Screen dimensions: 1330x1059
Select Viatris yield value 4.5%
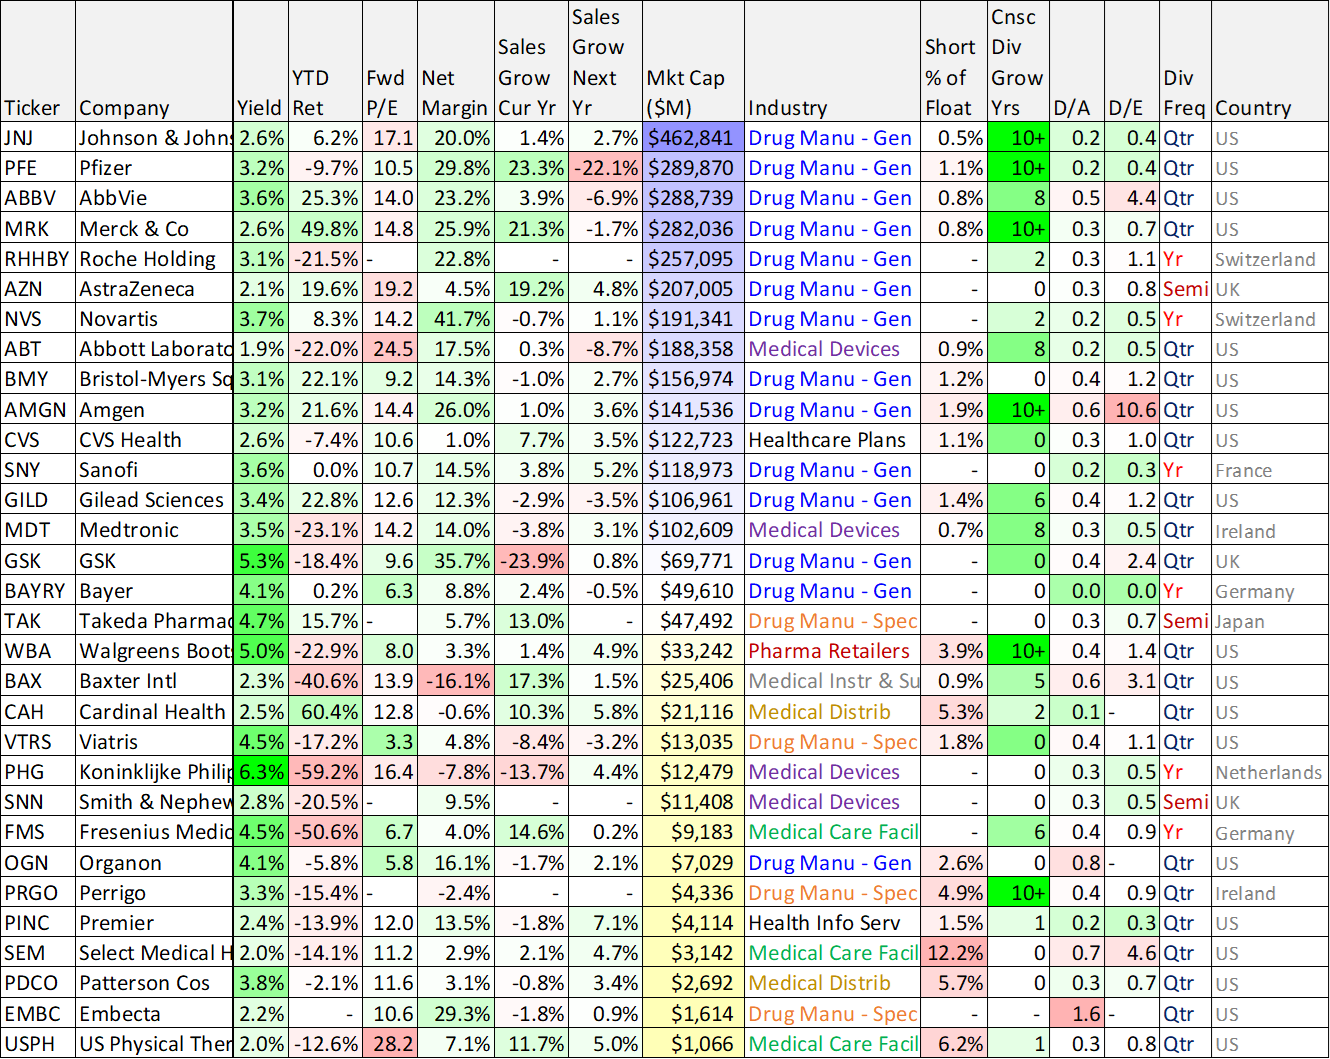[x=261, y=742]
